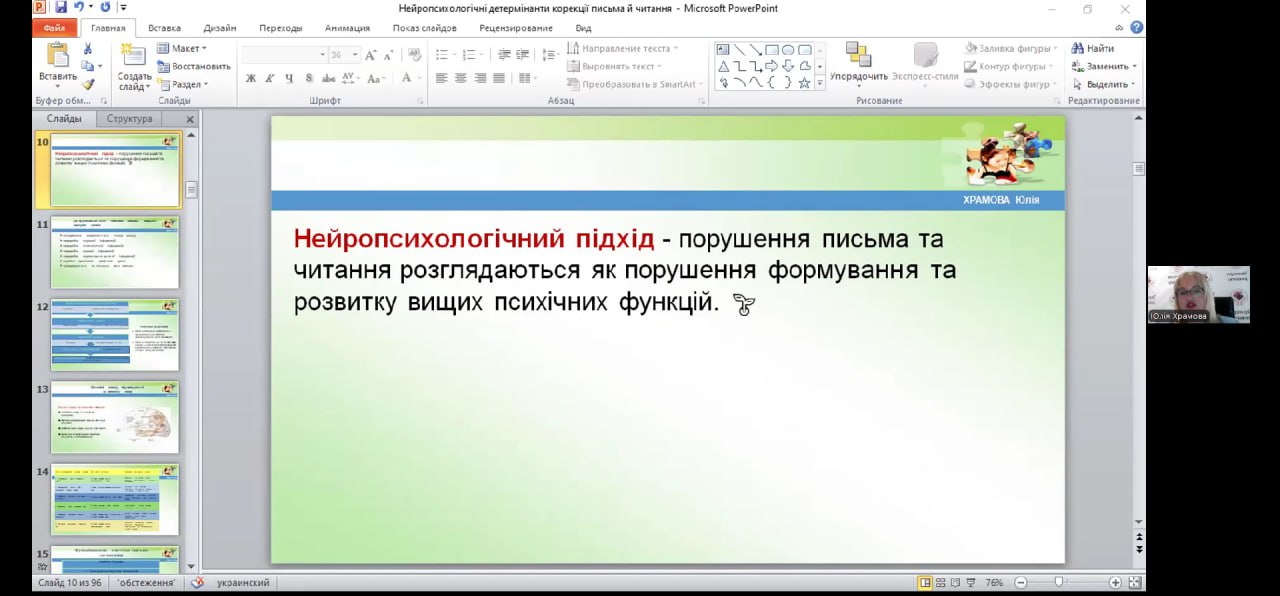This screenshot has width=1280, height=596.
Task: Click the PowerPoint Help question mark icon
Action: coord(1136,28)
